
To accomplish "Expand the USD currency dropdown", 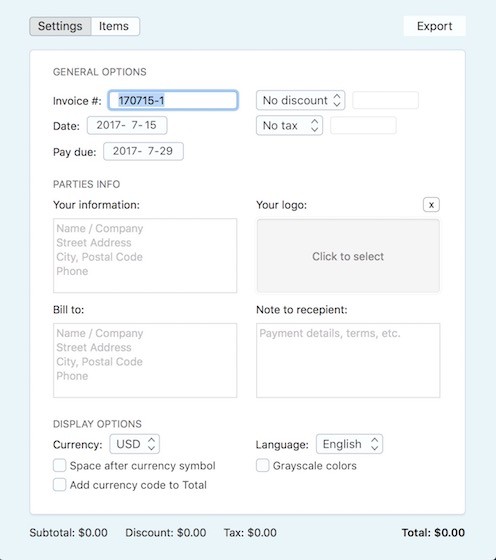I will [135, 444].
